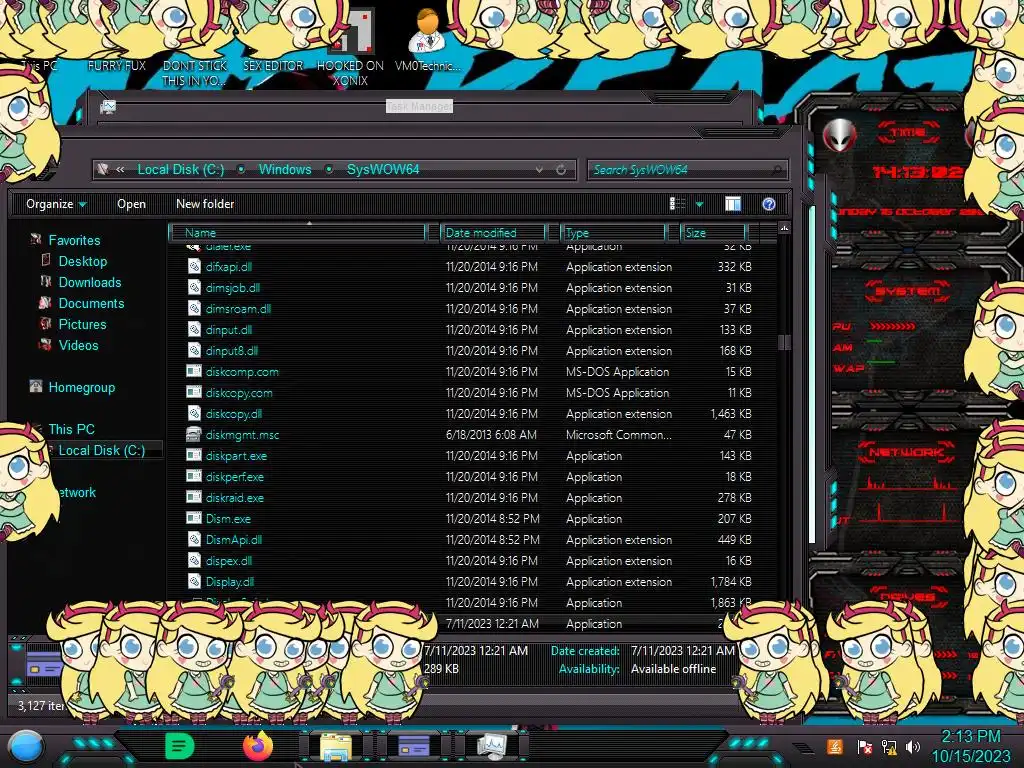The image size is (1024, 768).
Task: Click the dispex.dll file icon
Action: tap(194, 560)
